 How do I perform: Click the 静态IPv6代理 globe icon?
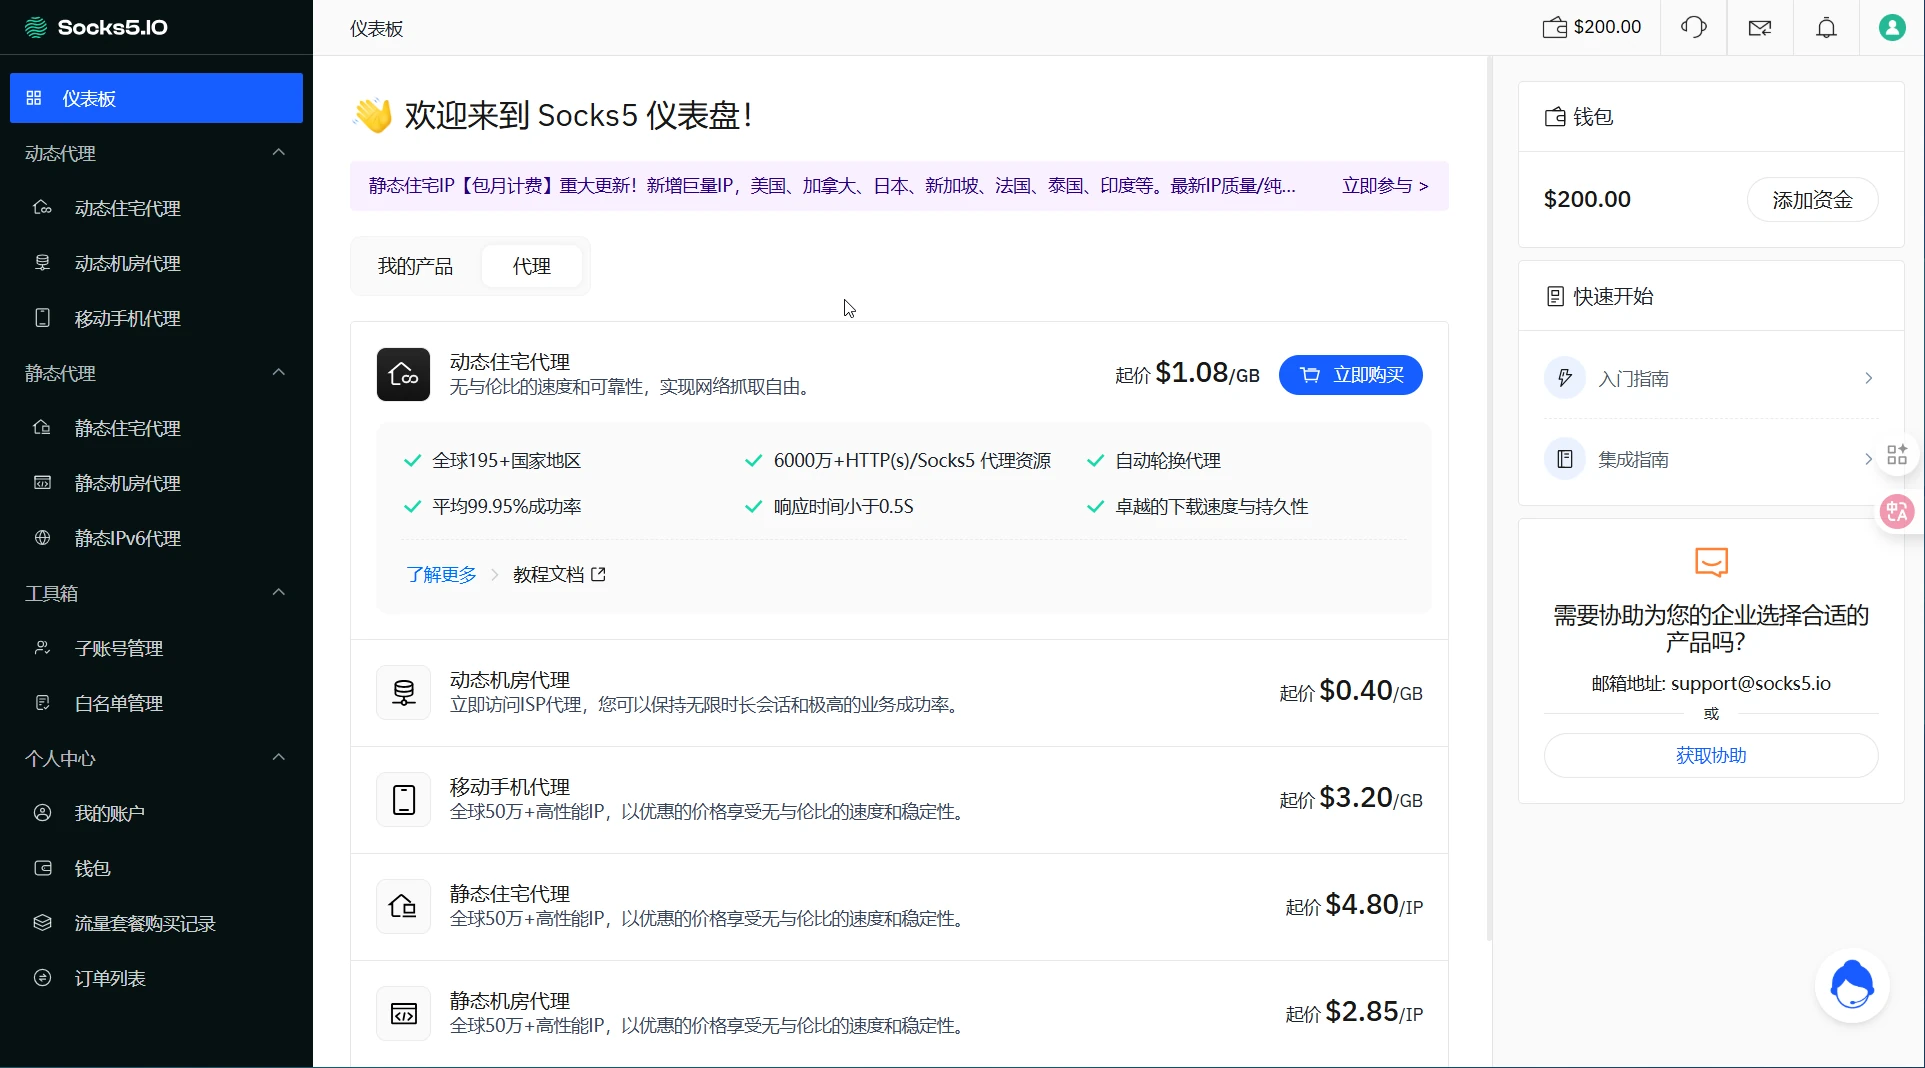pos(42,538)
